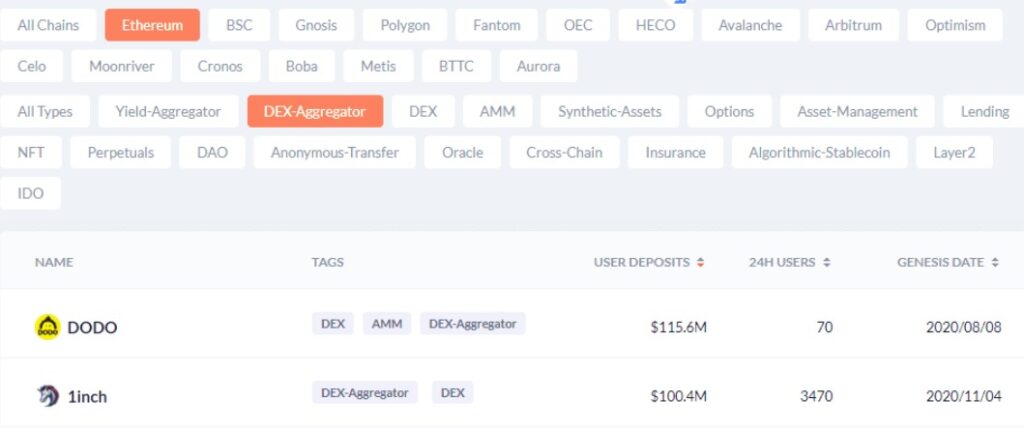Viewport: 1024px width, 428px height.
Task: Click the AMM tag on DODO row
Action: tap(387, 323)
